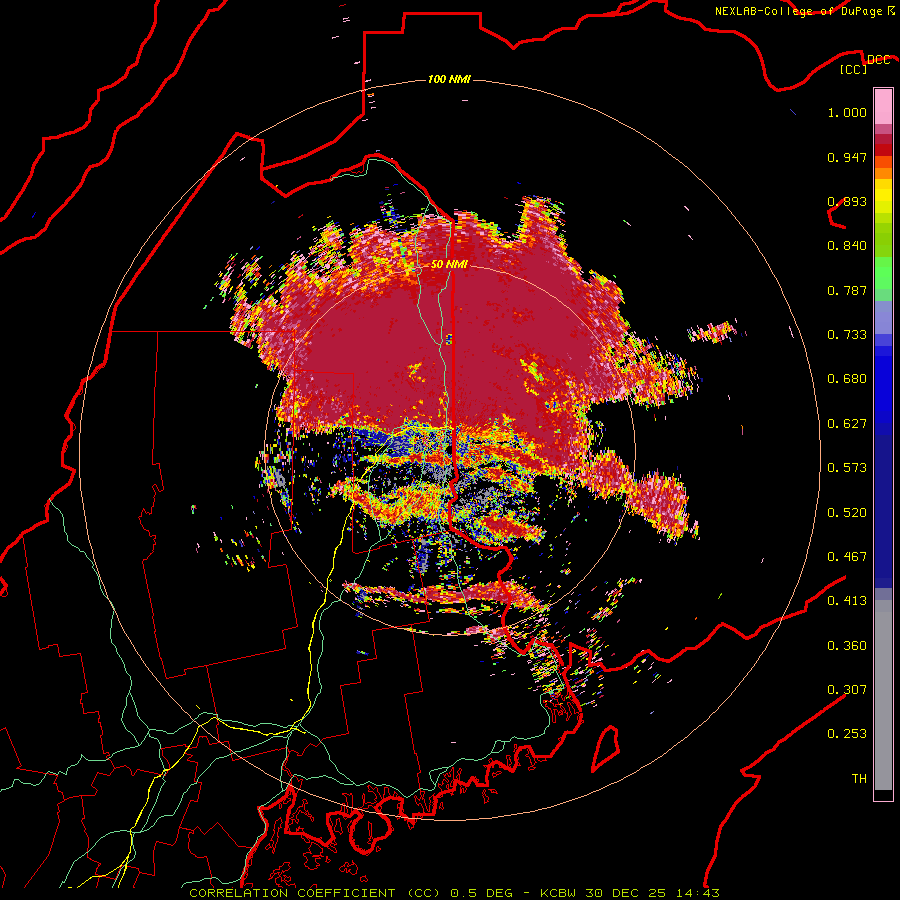Click the Correlation Coefficient product title
The height and width of the screenshot is (900, 900).
315,893
